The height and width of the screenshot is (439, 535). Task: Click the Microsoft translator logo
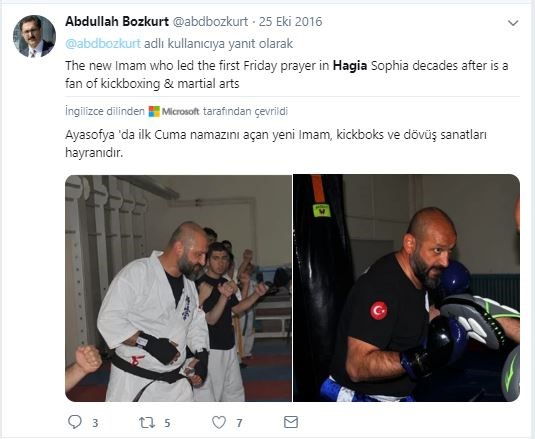click(x=174, y=111)
